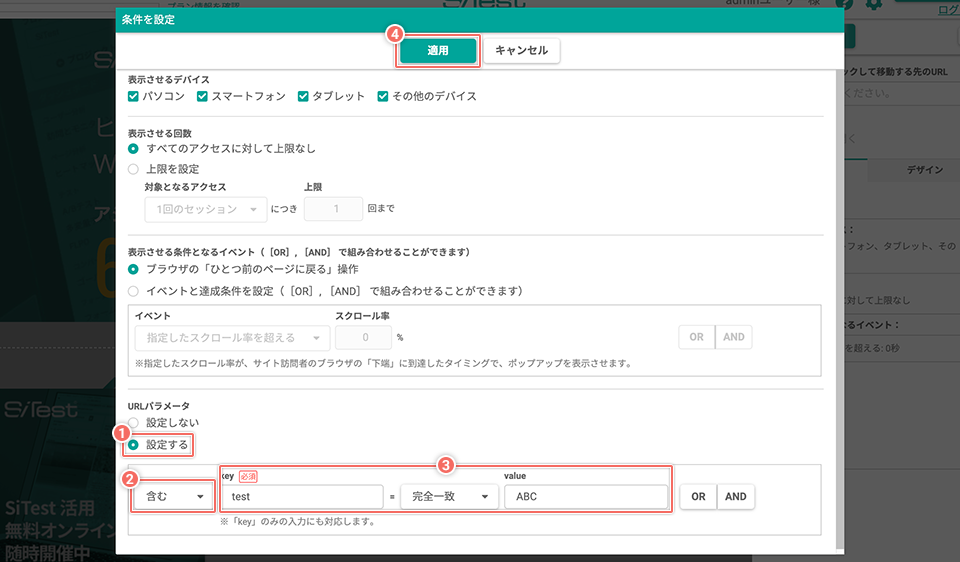Click the AND button in URLパラメータ row
The image size is (960, 562).
(x=735, y=496)
